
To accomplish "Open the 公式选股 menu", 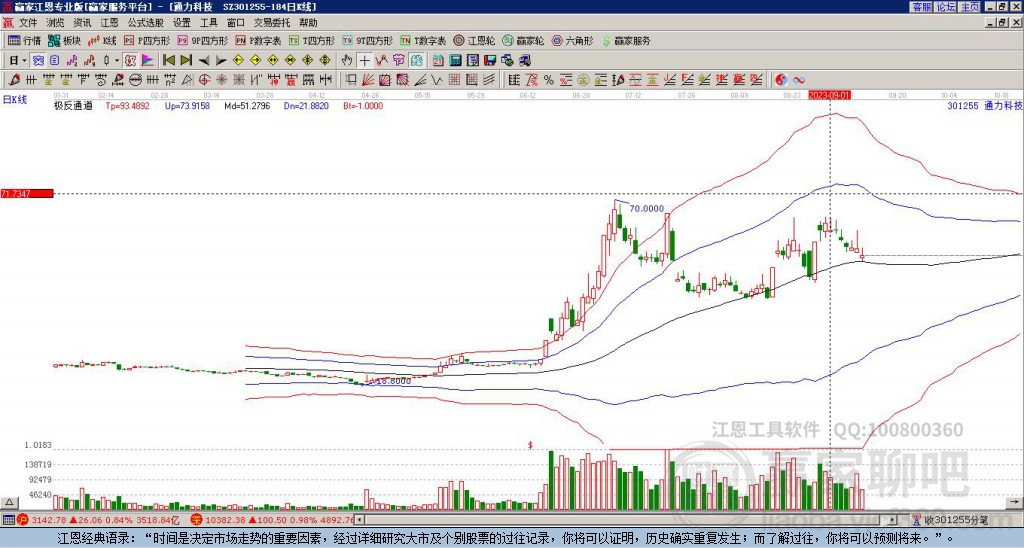I will (146, 23).
